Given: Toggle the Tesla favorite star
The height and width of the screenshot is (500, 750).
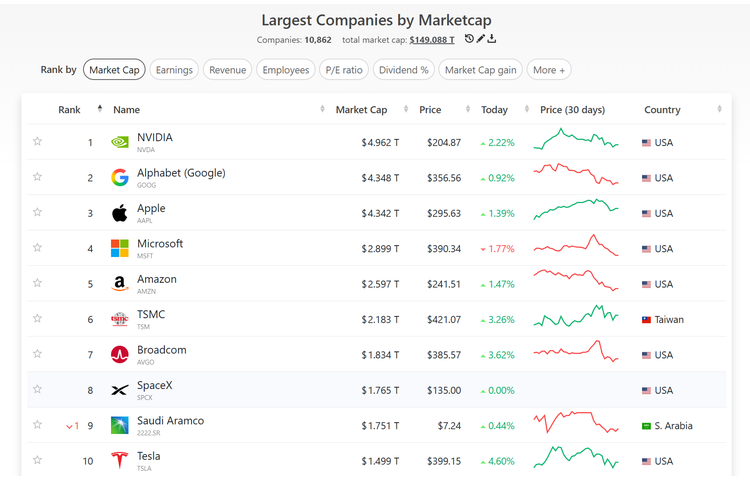Looking at the screenshot, I should coord(37,460).
